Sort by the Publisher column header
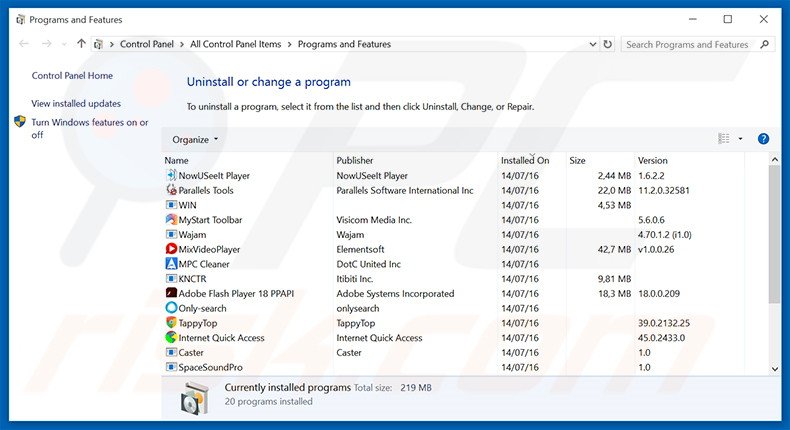 355,160
